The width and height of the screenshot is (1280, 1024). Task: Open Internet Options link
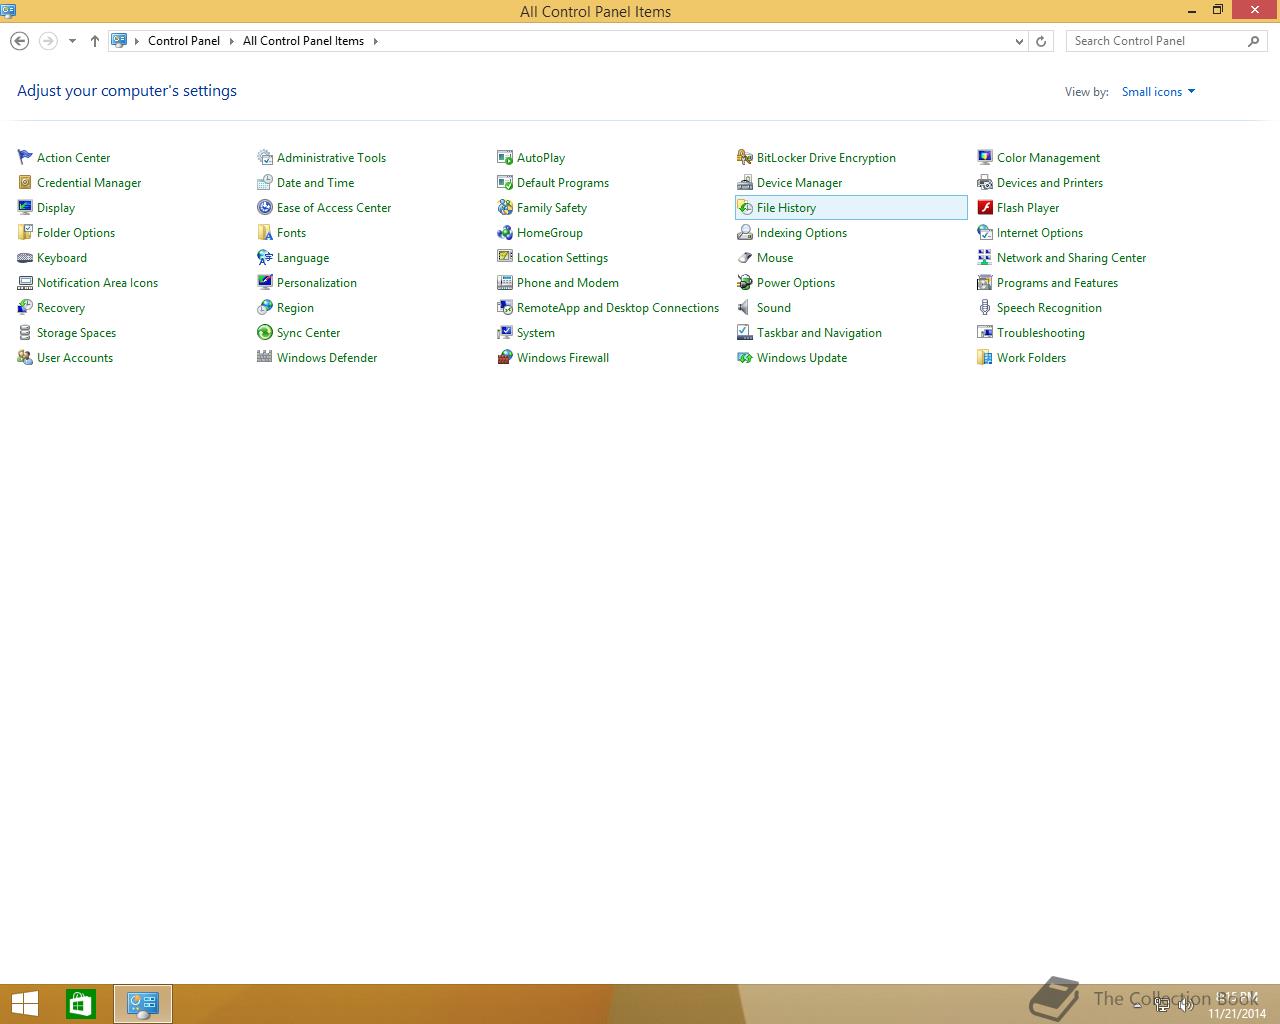[1040, 233]
